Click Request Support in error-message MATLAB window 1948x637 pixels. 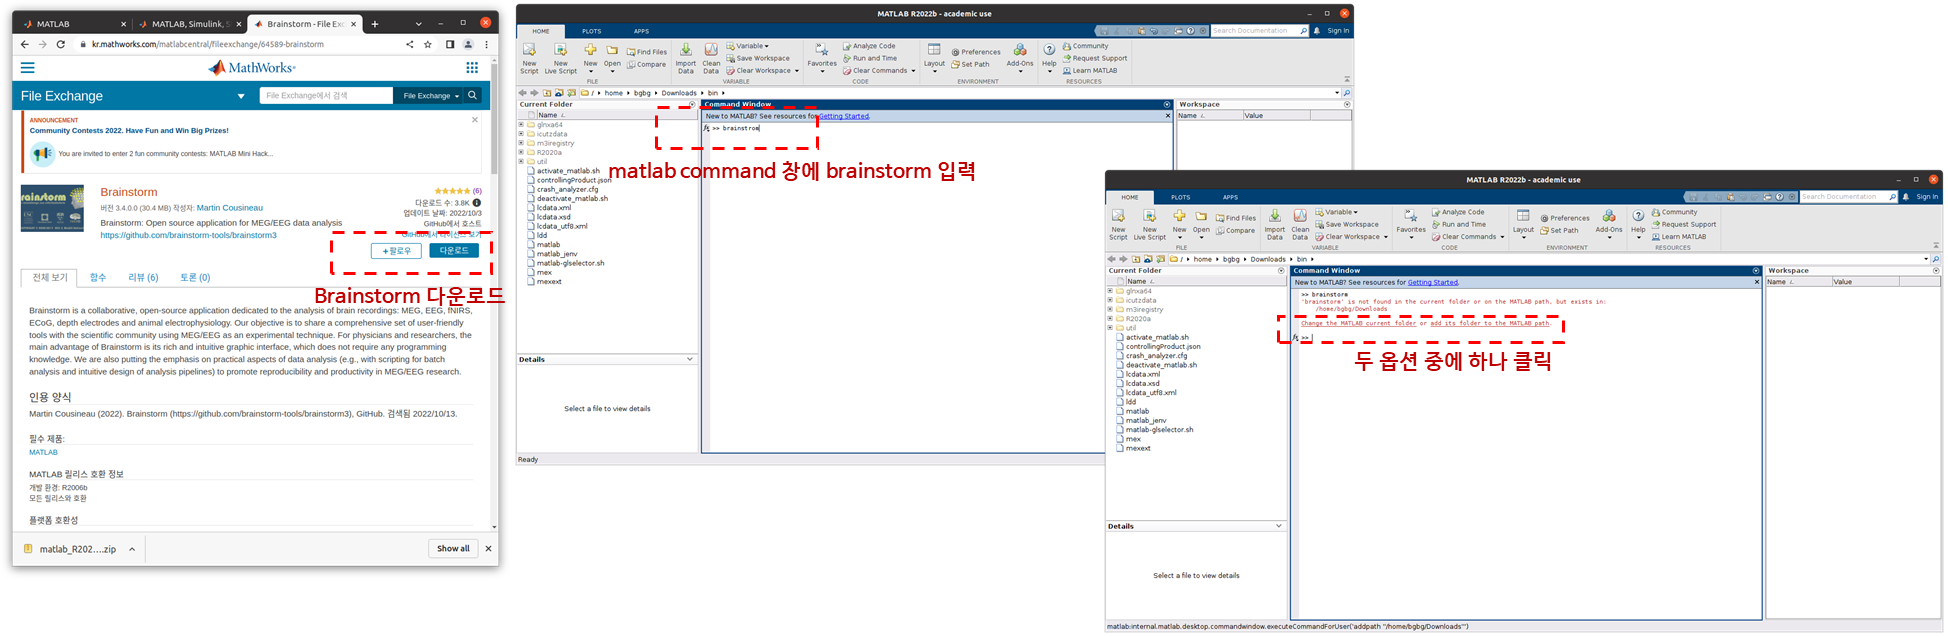(1684, 224)
